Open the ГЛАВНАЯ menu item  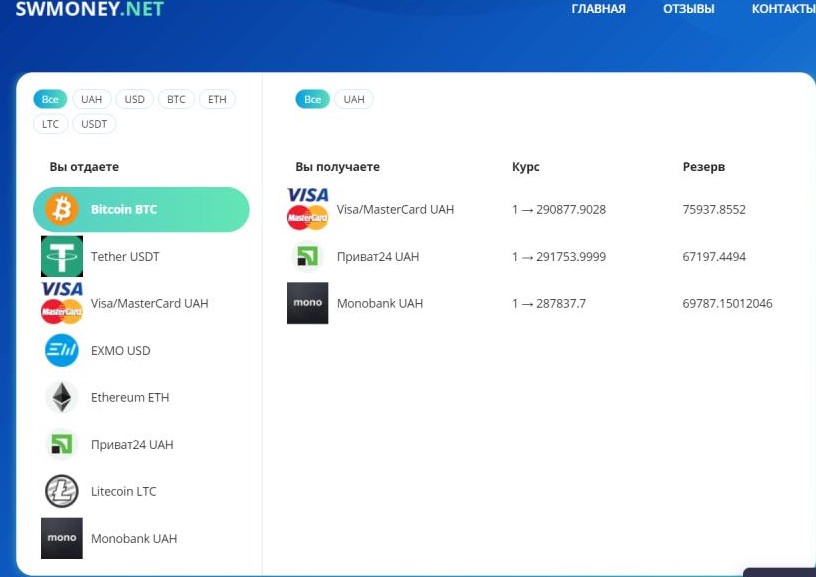point(598,9)
